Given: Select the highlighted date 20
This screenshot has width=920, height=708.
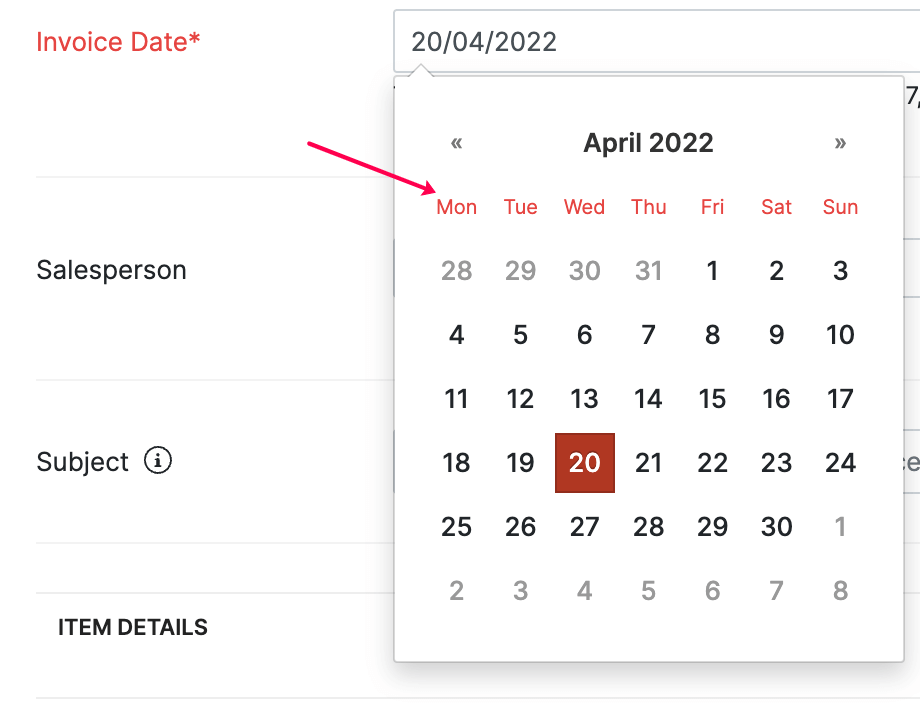Looking at the screenshot, I should tap(585, 463).
